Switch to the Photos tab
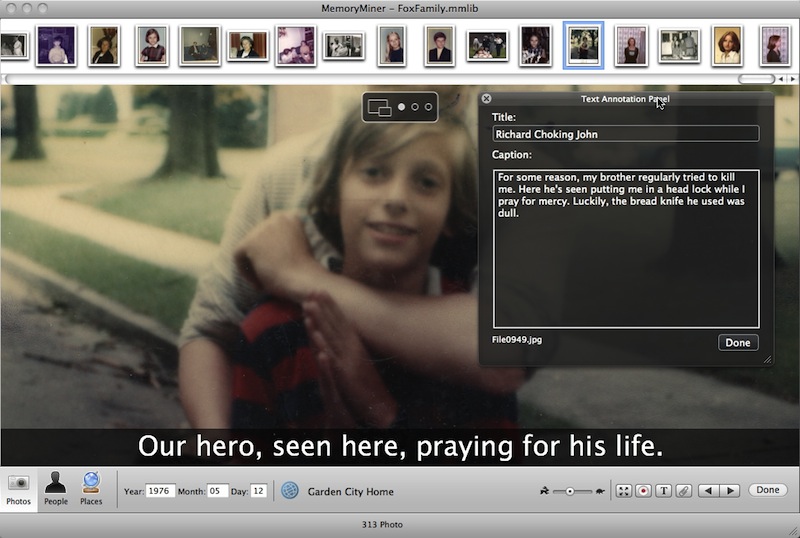This screenshot has width=800, height=538. click(x=18, y=489)
